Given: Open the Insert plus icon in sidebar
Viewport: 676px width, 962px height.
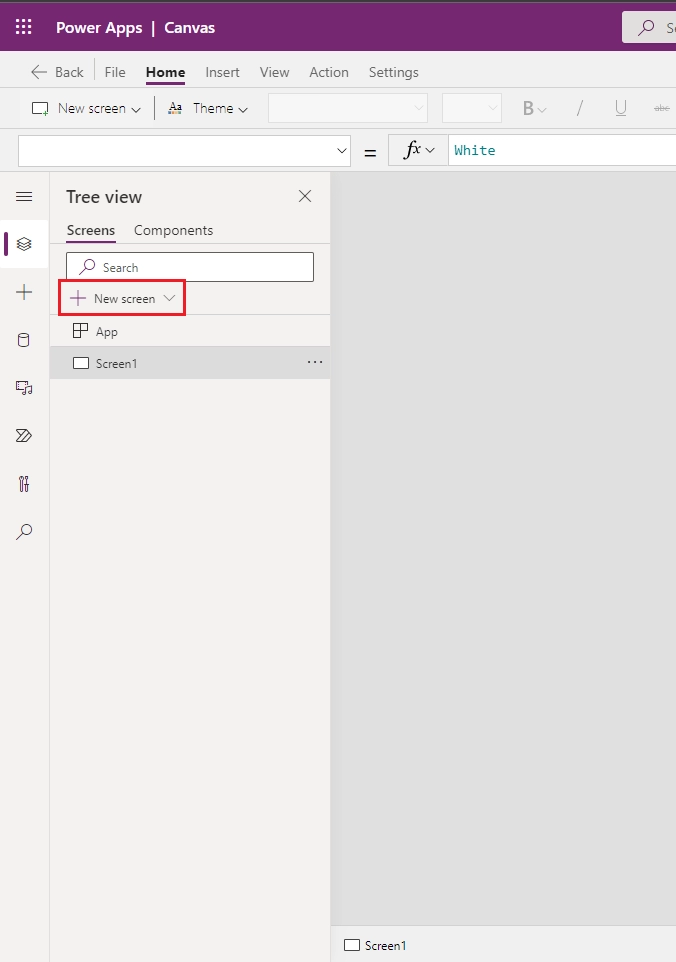Looking at the screenshot, I should tap(24, 292).
